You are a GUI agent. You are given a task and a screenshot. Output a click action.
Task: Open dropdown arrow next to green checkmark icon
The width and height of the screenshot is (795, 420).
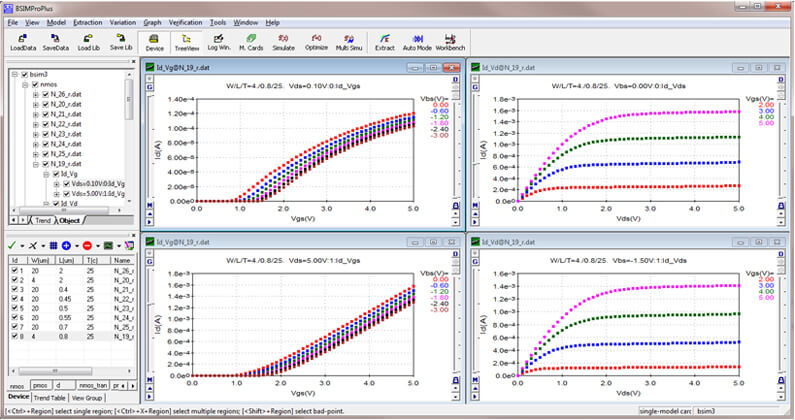(22, 246)
